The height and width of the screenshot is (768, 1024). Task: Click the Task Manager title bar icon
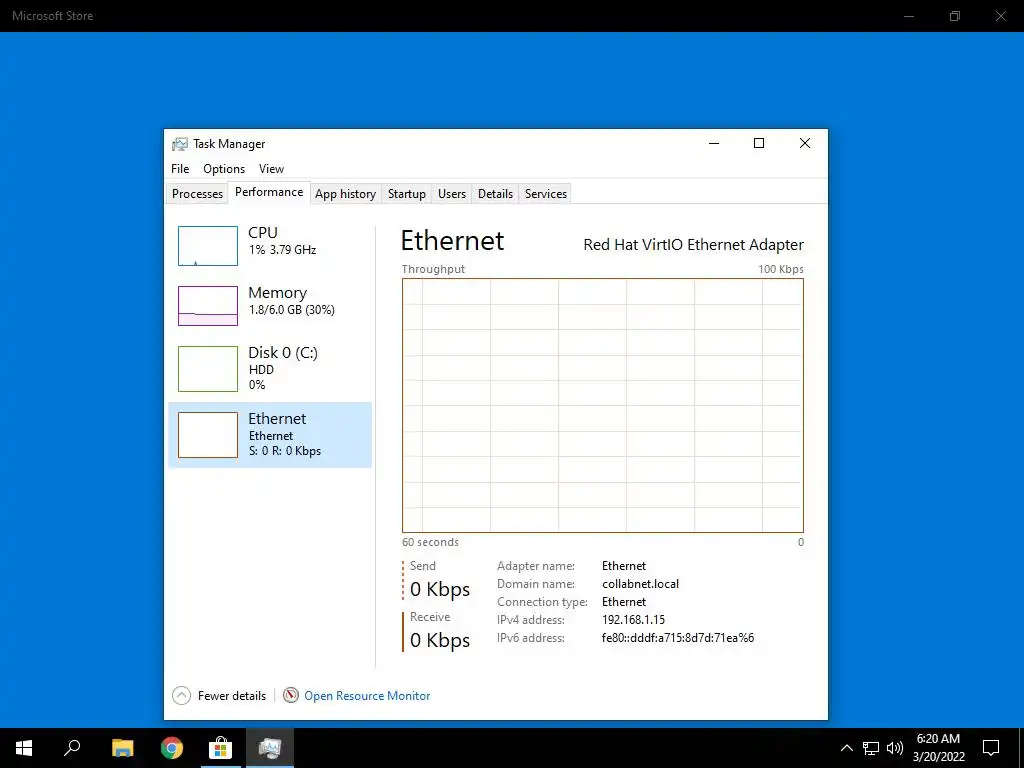(180, 144)
